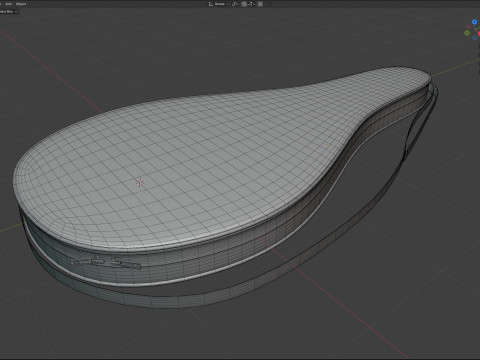Toggle snapping magnet icon
Image resolution: width=480 pixels, height=360 pixels.
[x=244, y=4]
